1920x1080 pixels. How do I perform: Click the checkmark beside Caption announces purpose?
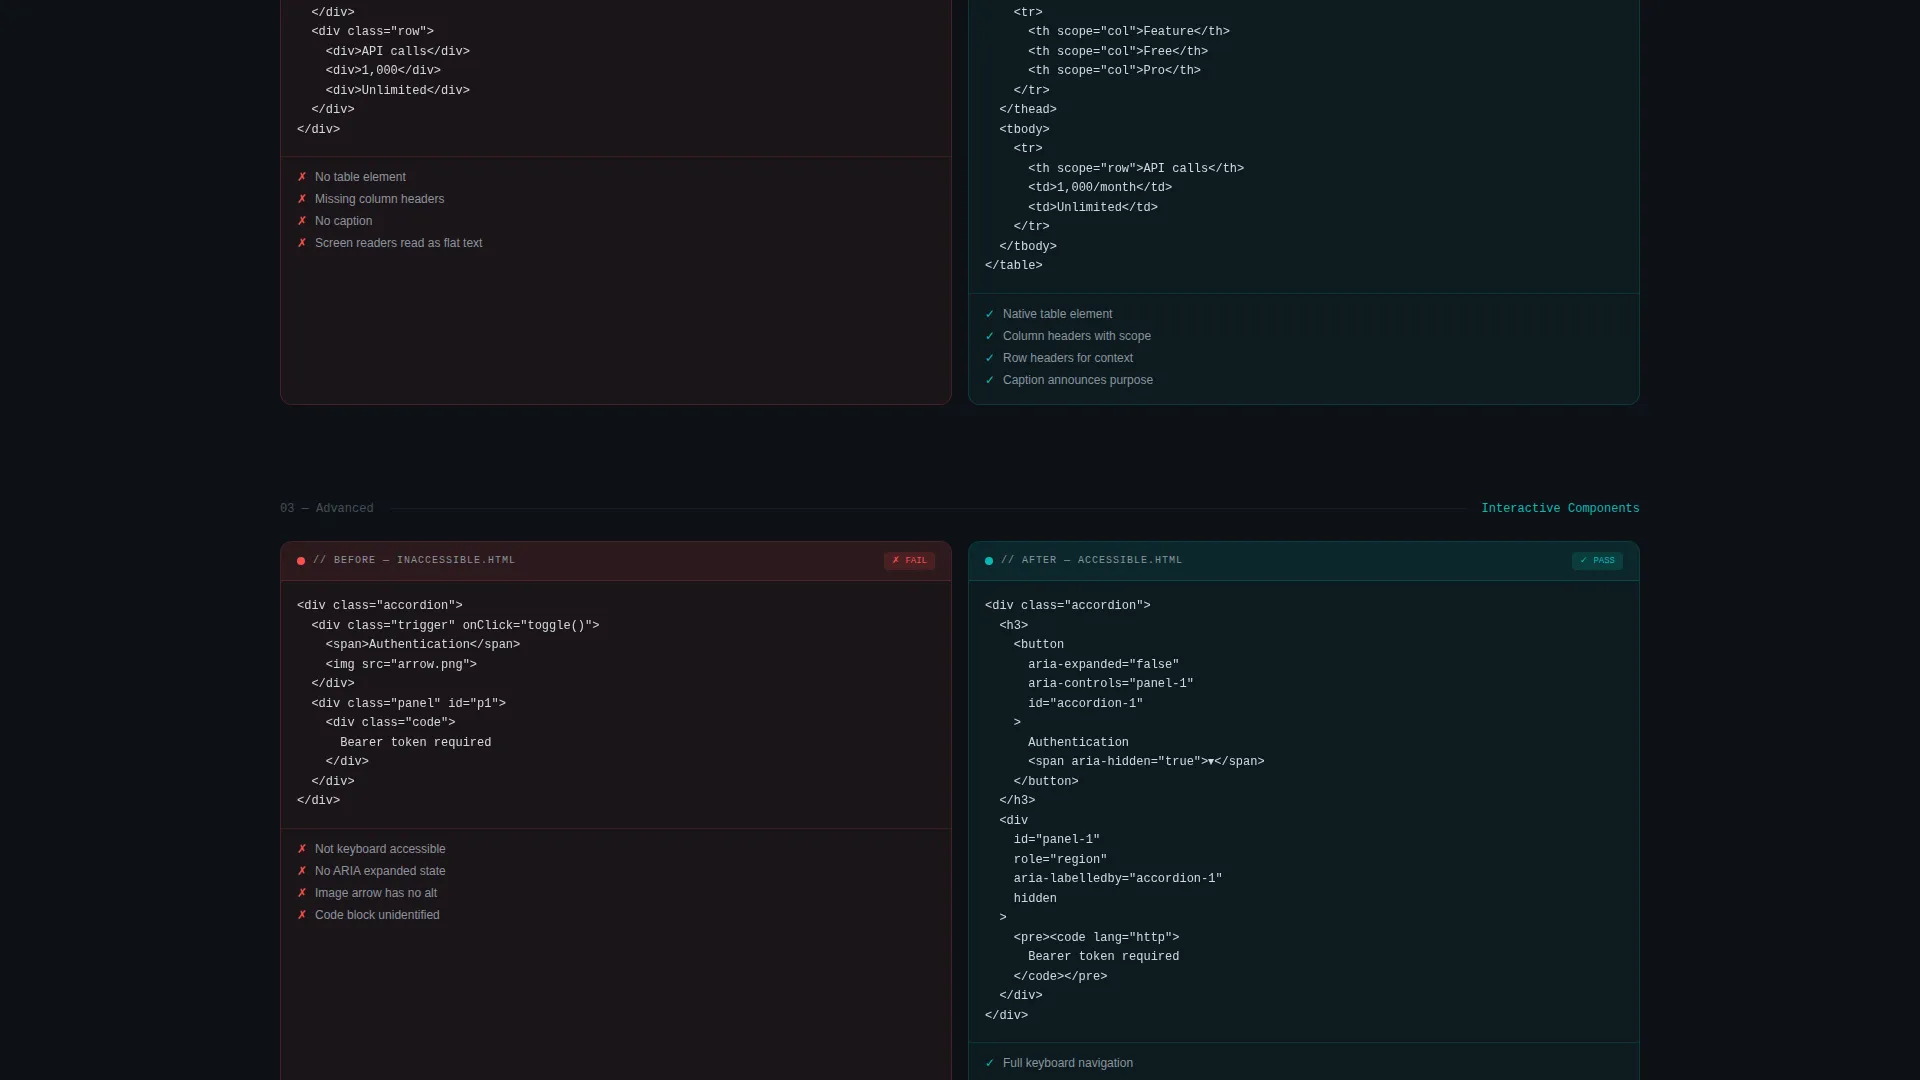990,380
